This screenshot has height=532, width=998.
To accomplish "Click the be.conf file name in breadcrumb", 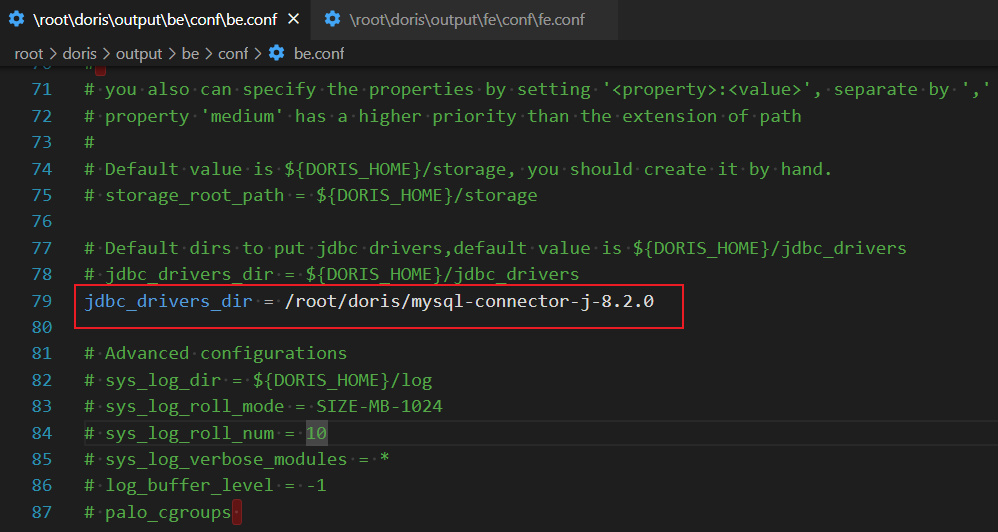I will click(319, 53).
